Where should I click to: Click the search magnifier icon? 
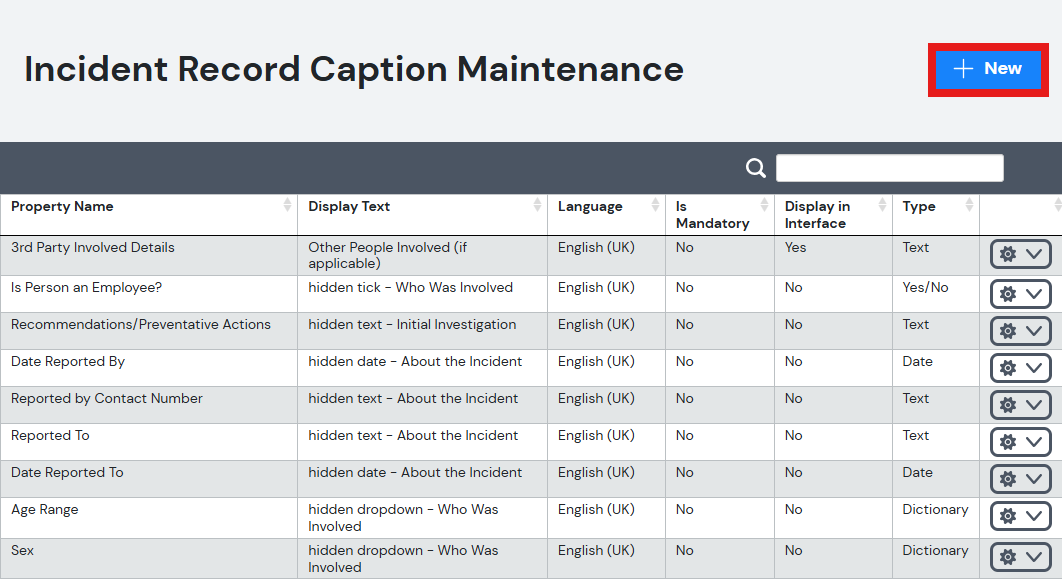tap(755, 168)
